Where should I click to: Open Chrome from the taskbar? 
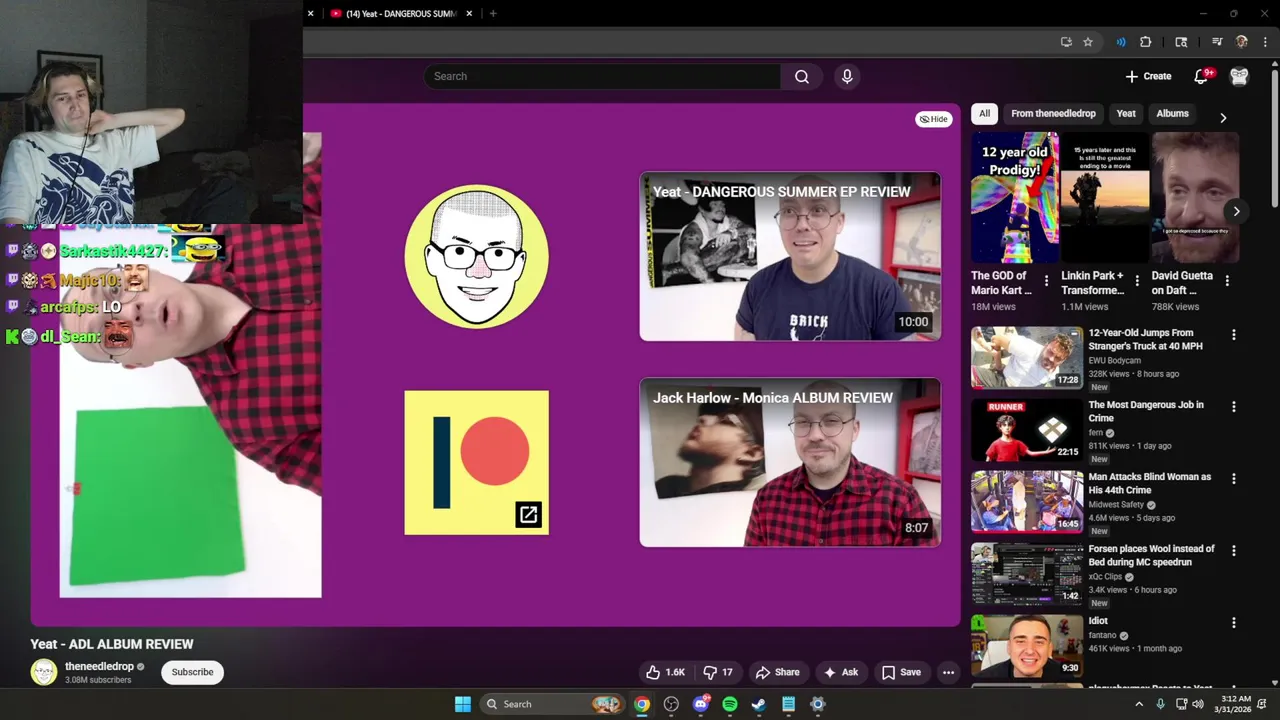coord(642,704)
